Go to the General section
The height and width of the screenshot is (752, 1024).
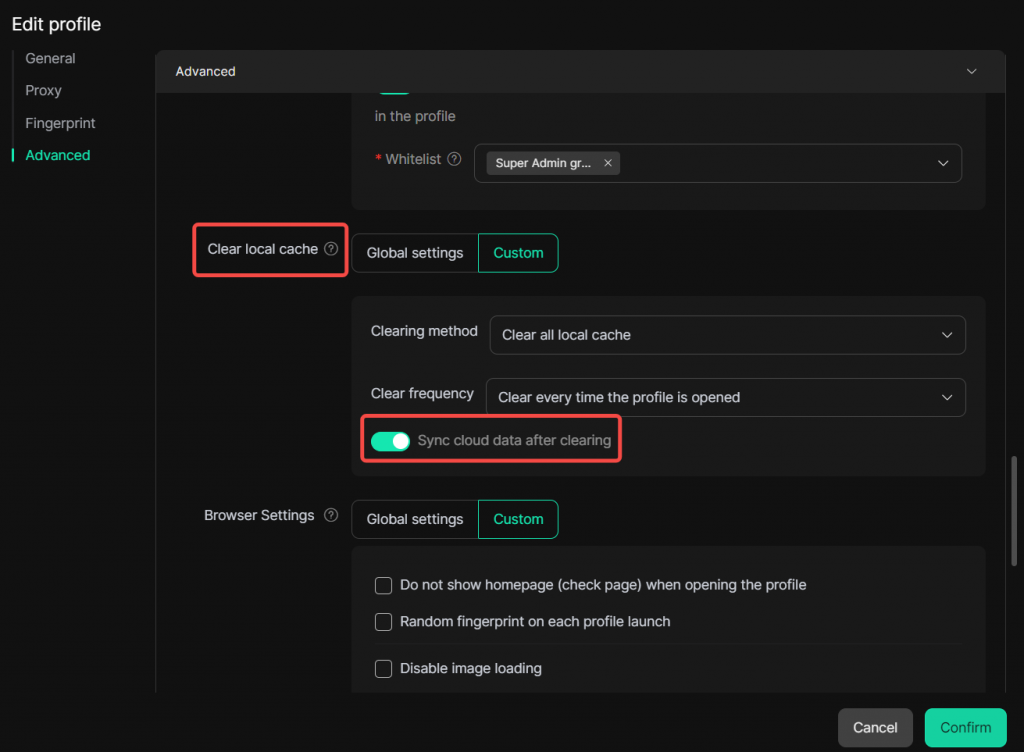coord(50,58)
